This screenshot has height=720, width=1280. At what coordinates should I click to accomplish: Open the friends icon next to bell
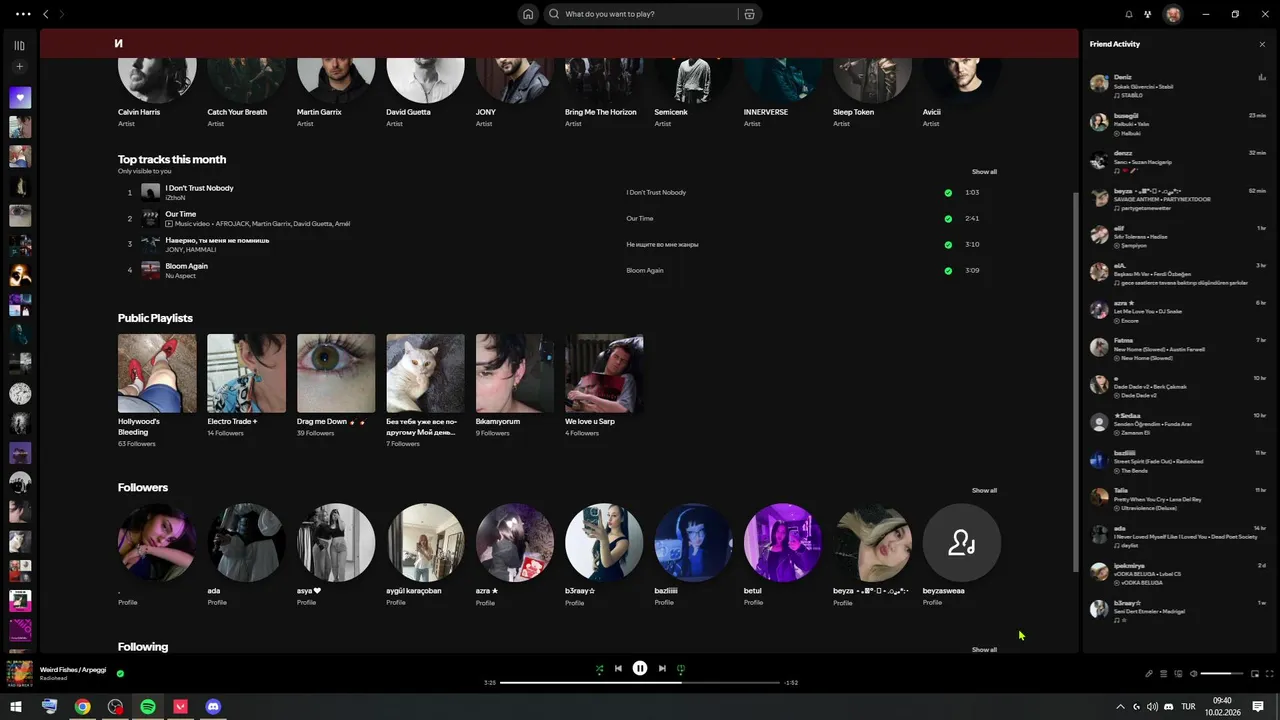pos(1148,14)
